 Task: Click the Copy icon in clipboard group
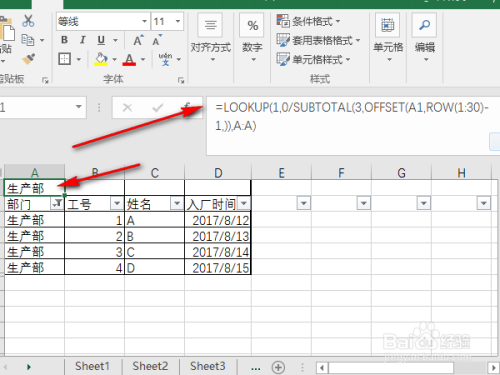click(28, 40)
